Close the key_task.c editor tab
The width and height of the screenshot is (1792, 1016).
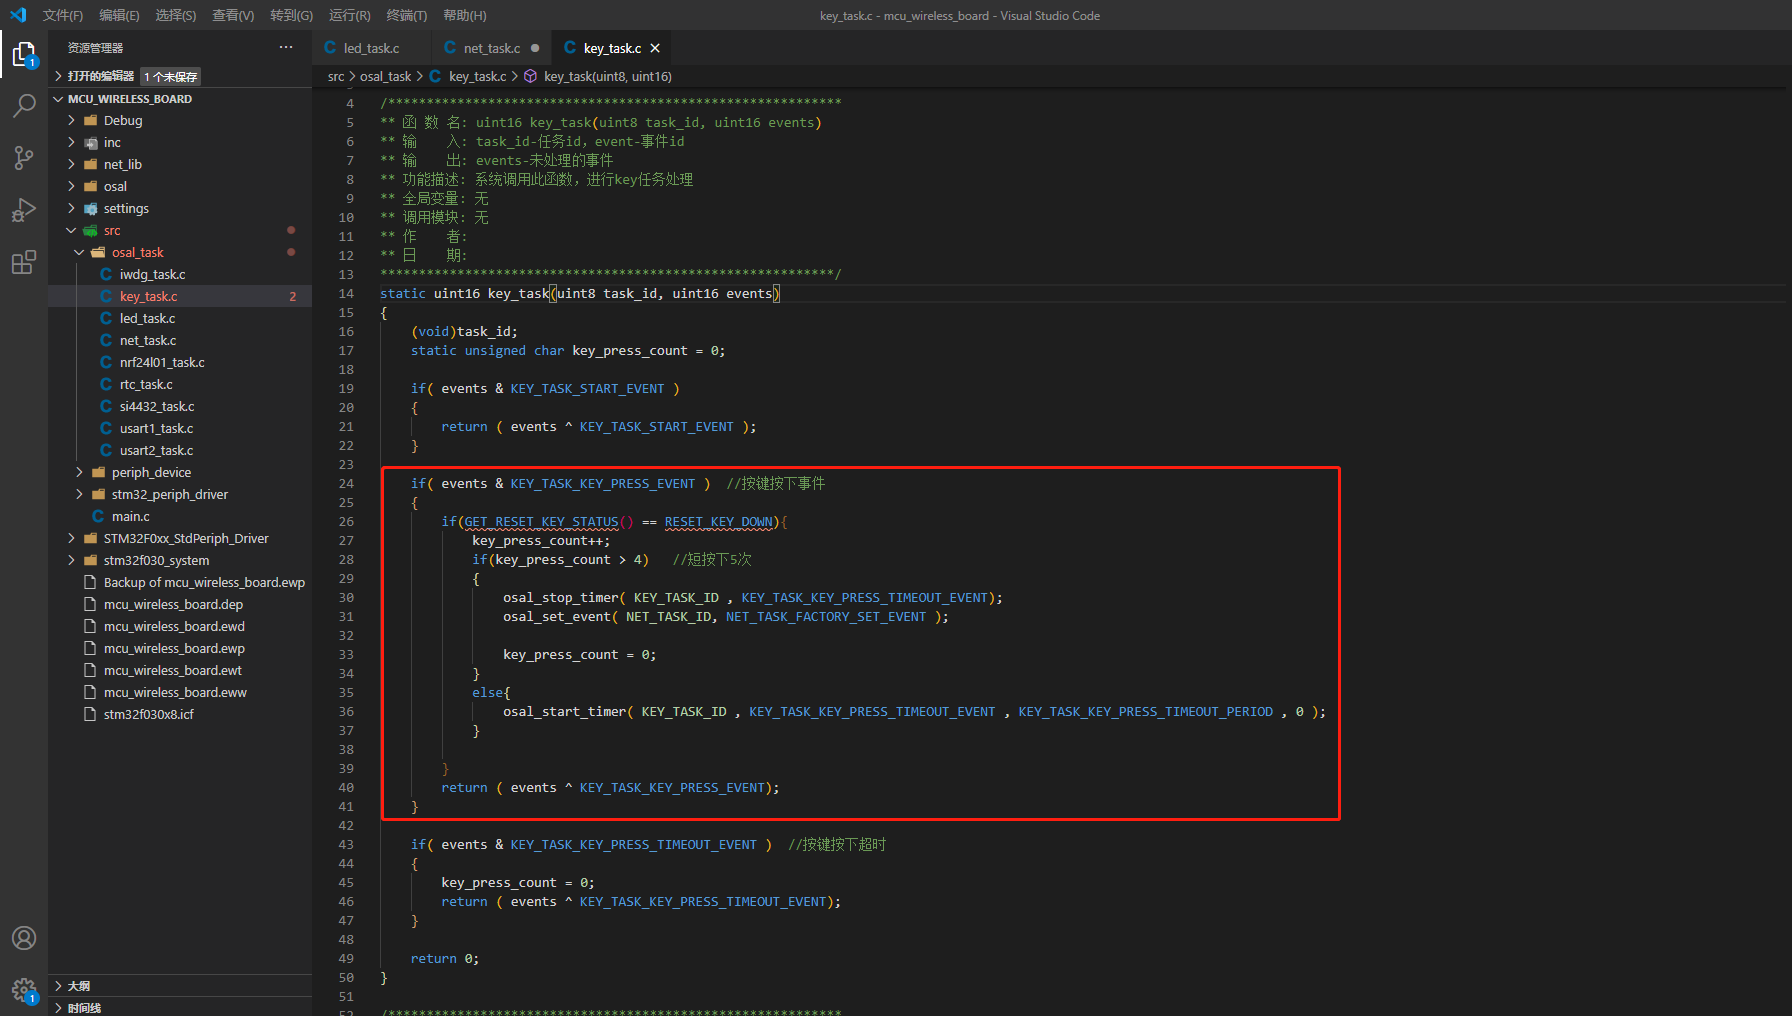point(655,48)
